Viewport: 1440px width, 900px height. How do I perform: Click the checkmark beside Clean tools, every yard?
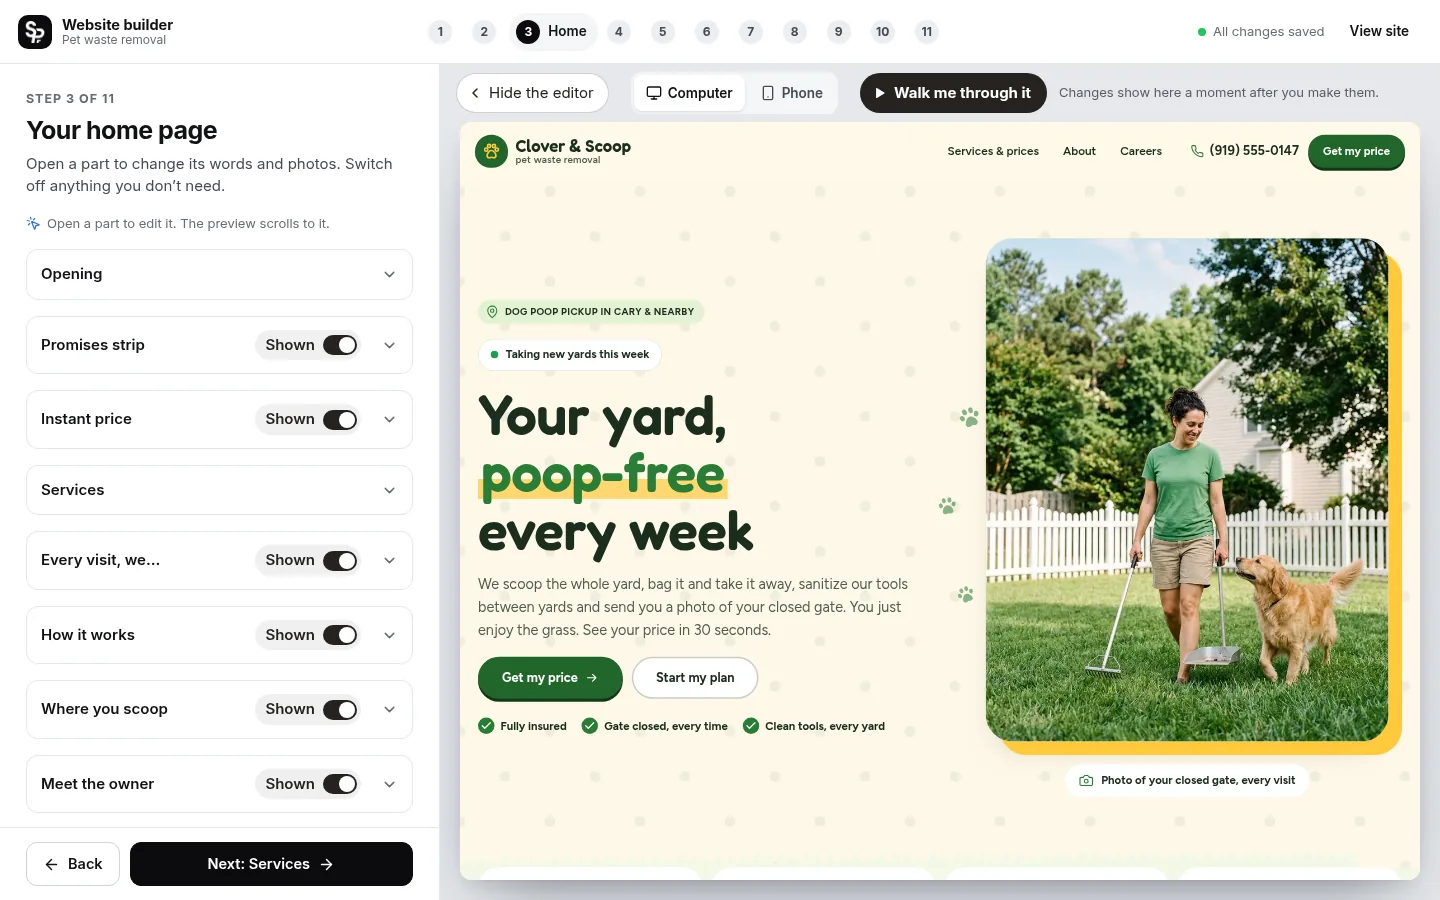(x=751, y=726)
